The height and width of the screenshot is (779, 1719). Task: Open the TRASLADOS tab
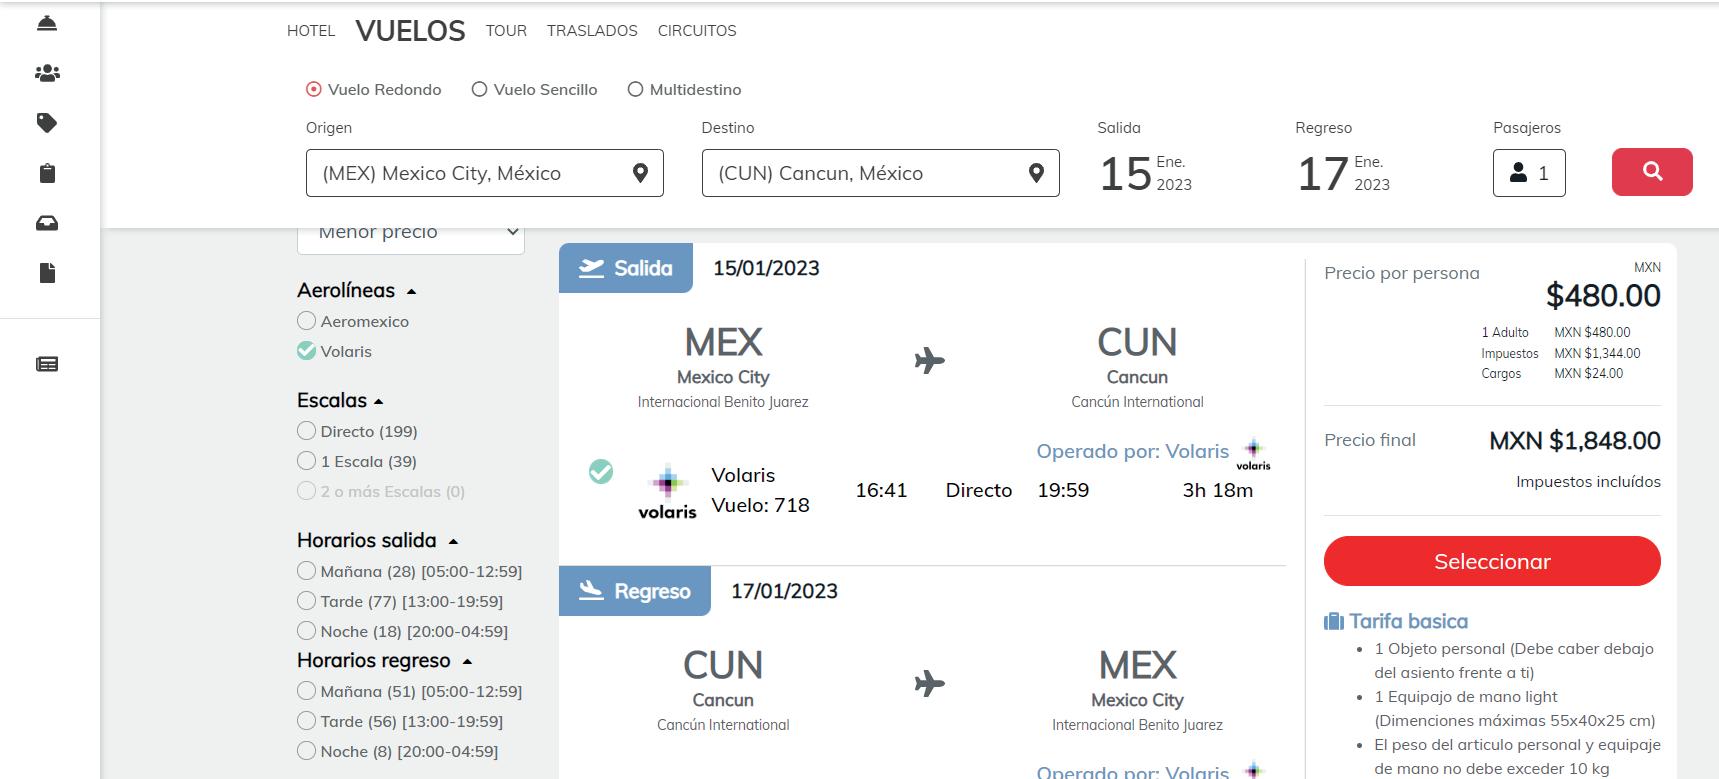tap(592, 31)
